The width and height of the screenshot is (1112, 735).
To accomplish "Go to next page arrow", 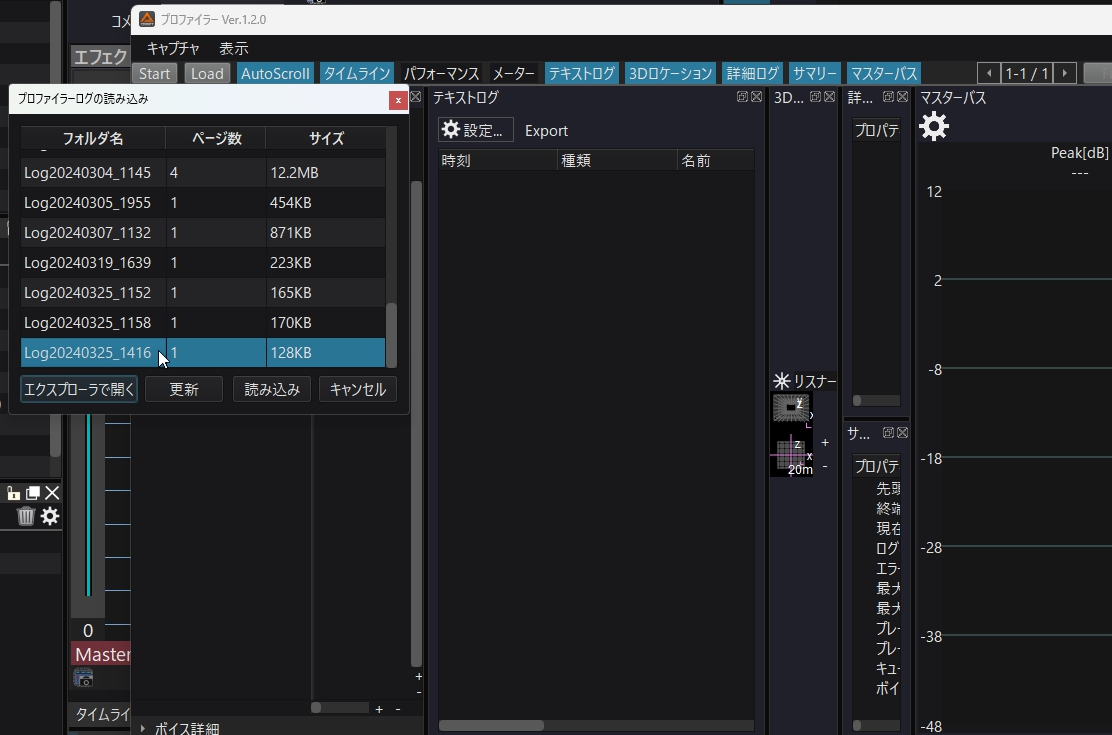I will coord(1064,73).
